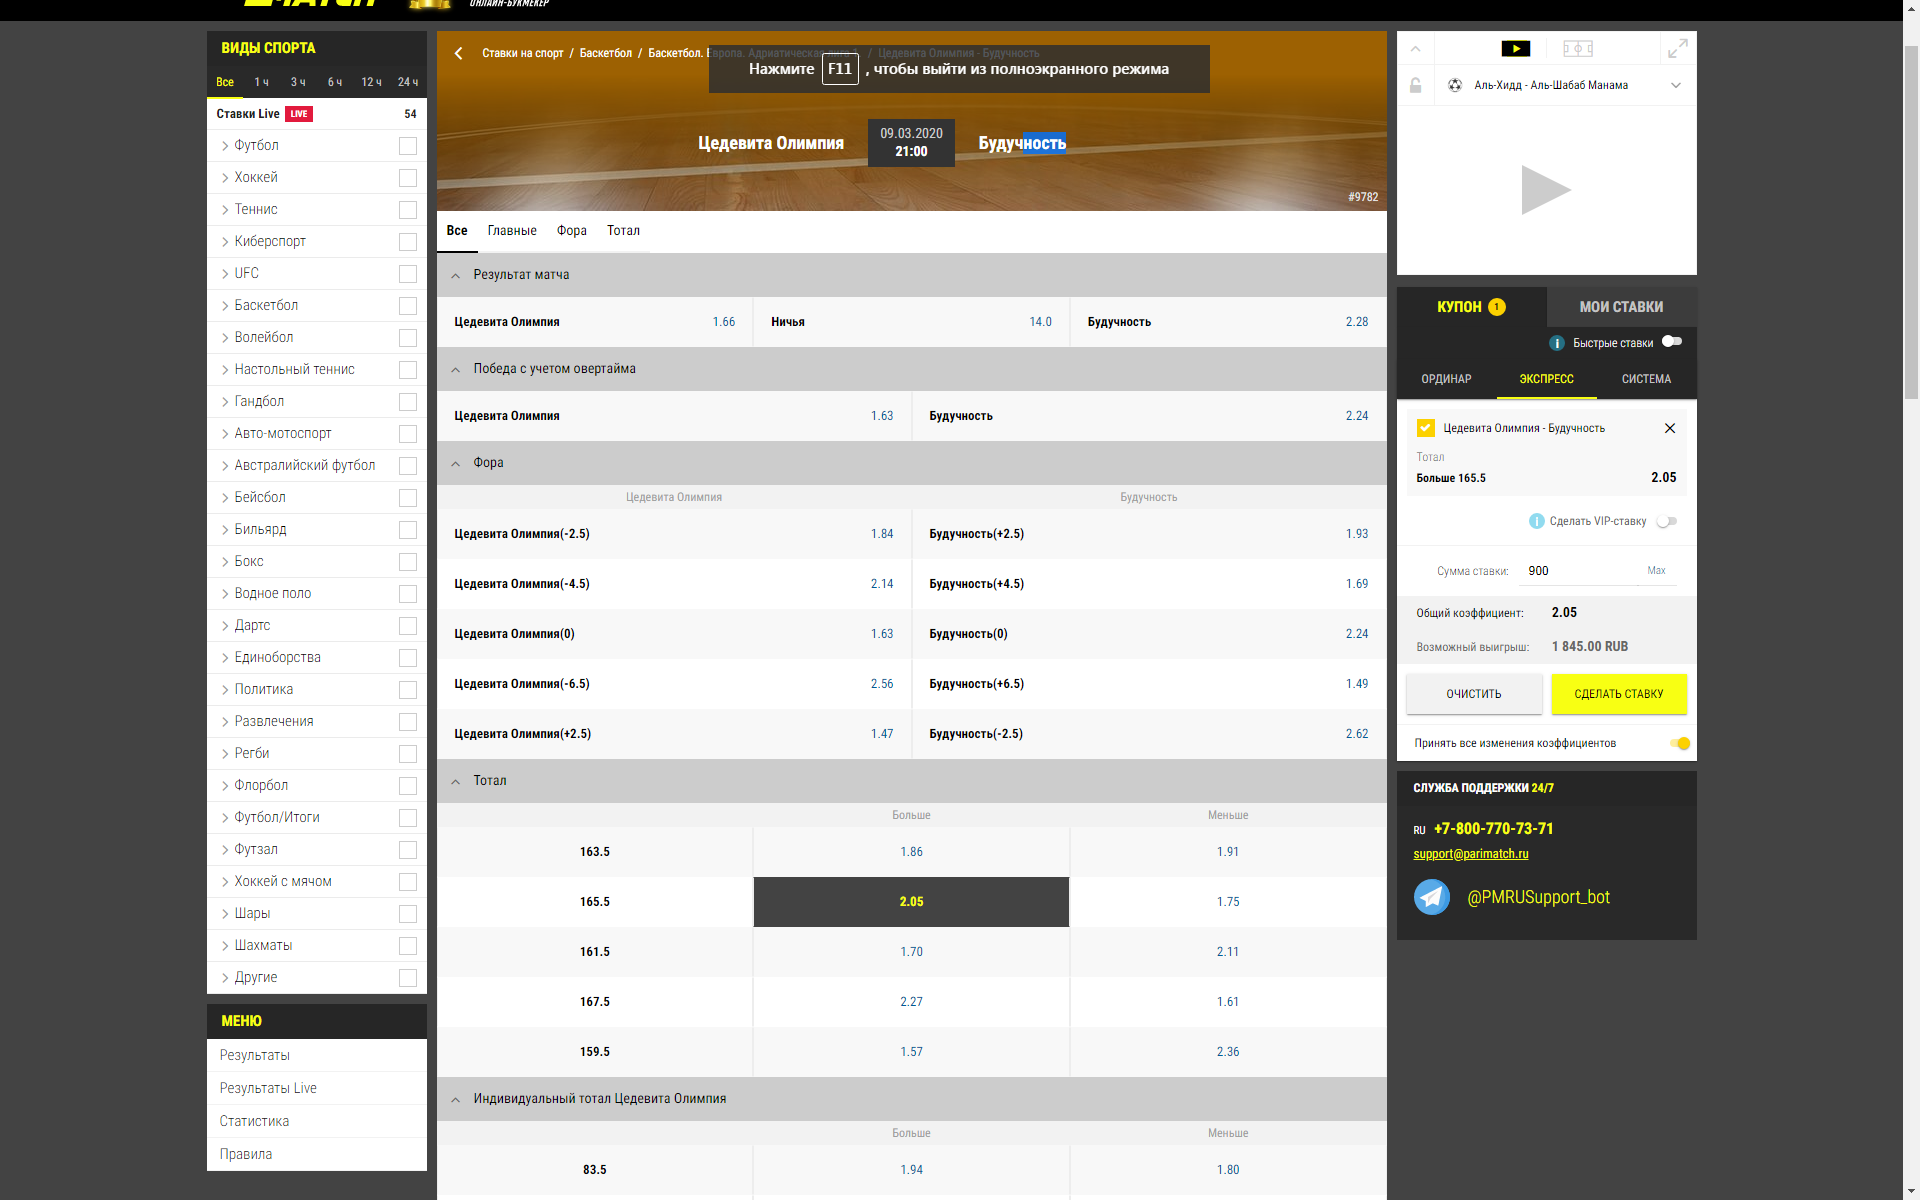The image size is (1920, 1200).
Task: Check the Баскетбол sport checkbox
Action: [x=408, y=306]
